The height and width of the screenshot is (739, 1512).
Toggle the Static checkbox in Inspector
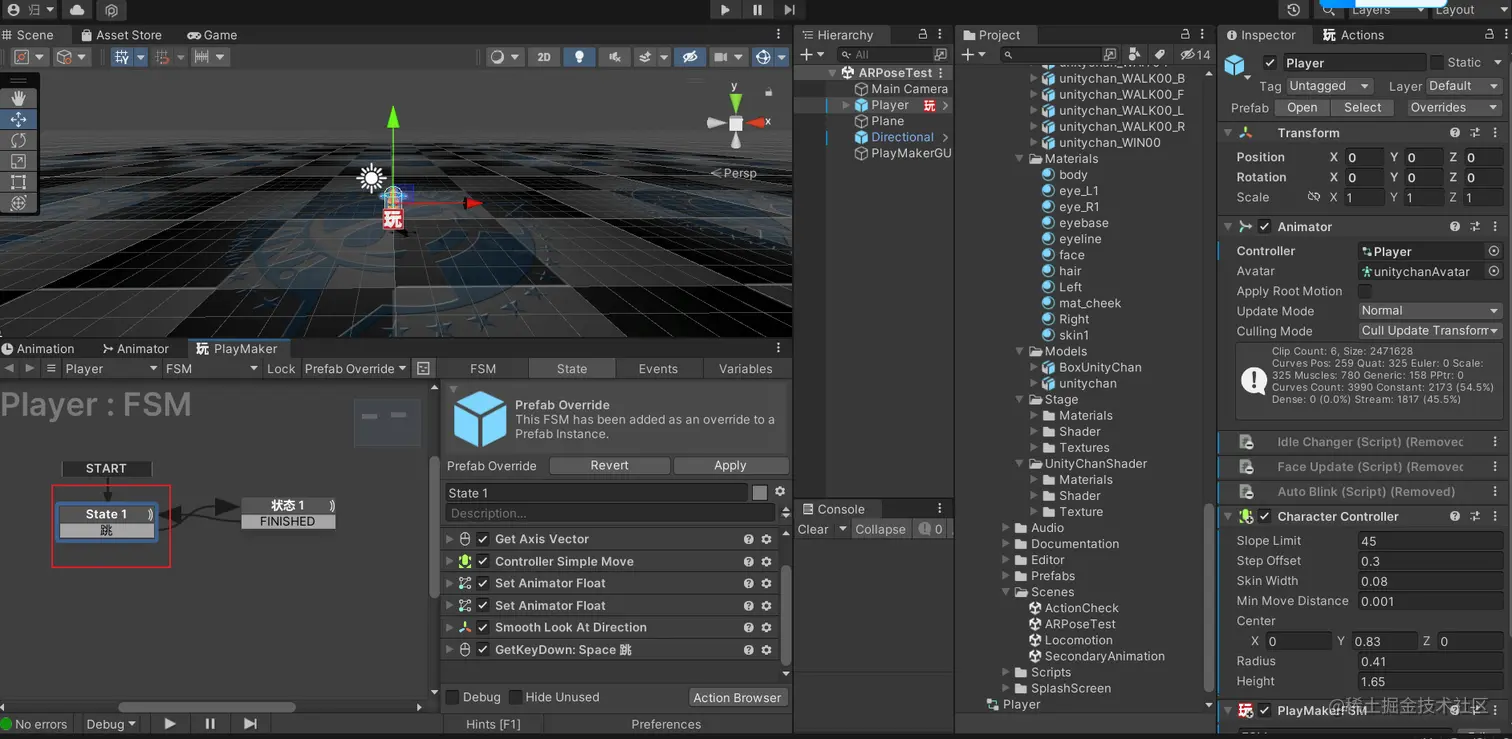tap(1437, 62)
